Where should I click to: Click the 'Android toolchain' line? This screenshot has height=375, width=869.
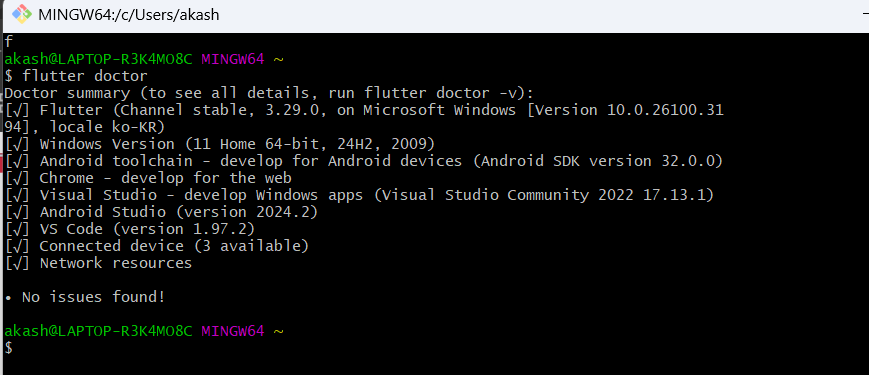[x=364, y=161]
